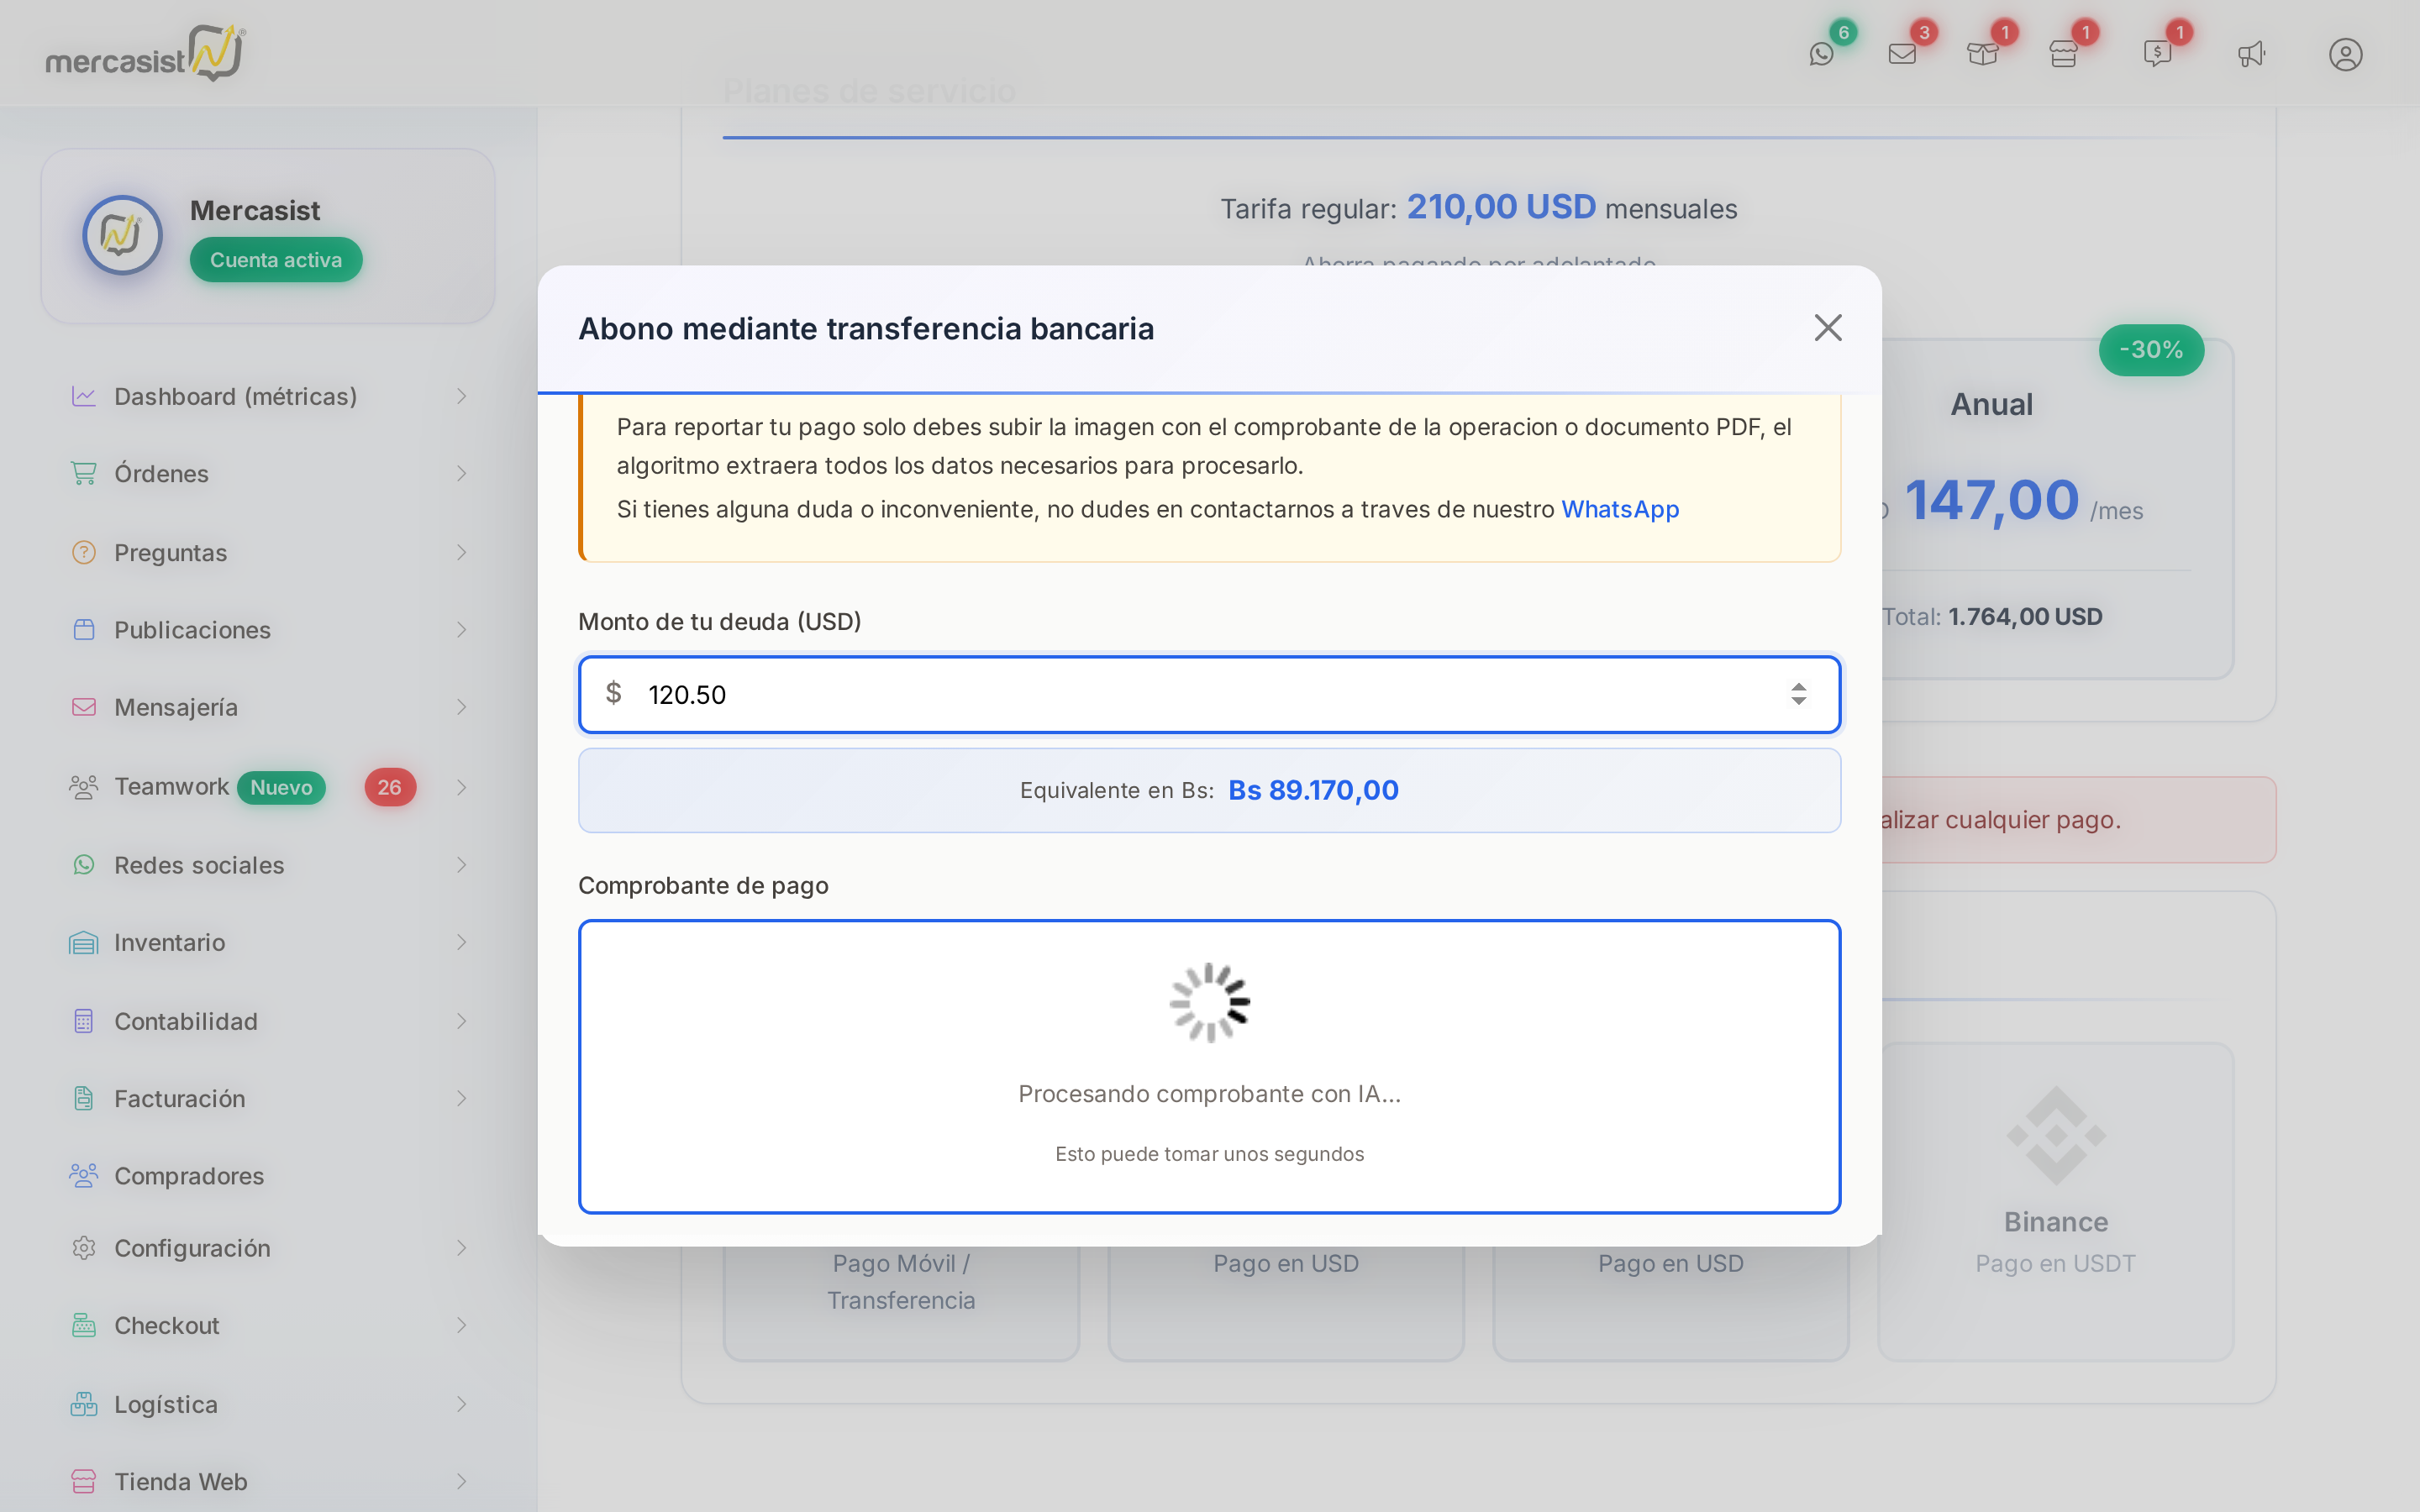The width and height of the screenshot is (2420, 1512).
Task: Open the Publicaciones menu item
Action: coord(268,629)
